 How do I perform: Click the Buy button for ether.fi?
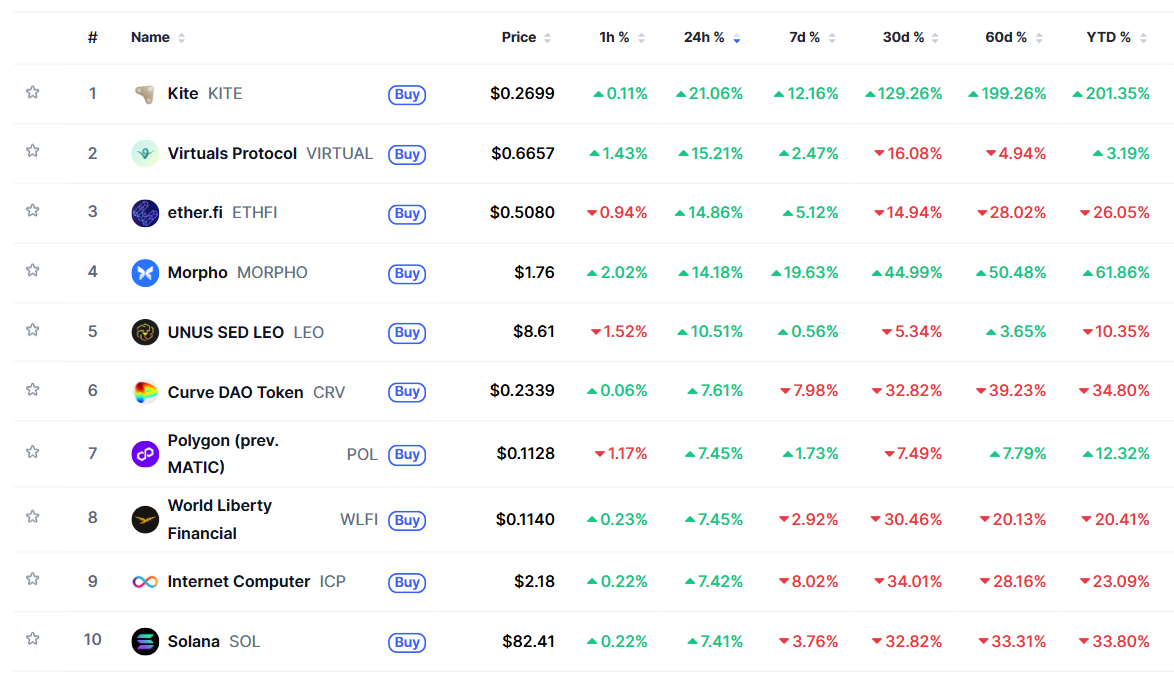(x=407, y=213)
